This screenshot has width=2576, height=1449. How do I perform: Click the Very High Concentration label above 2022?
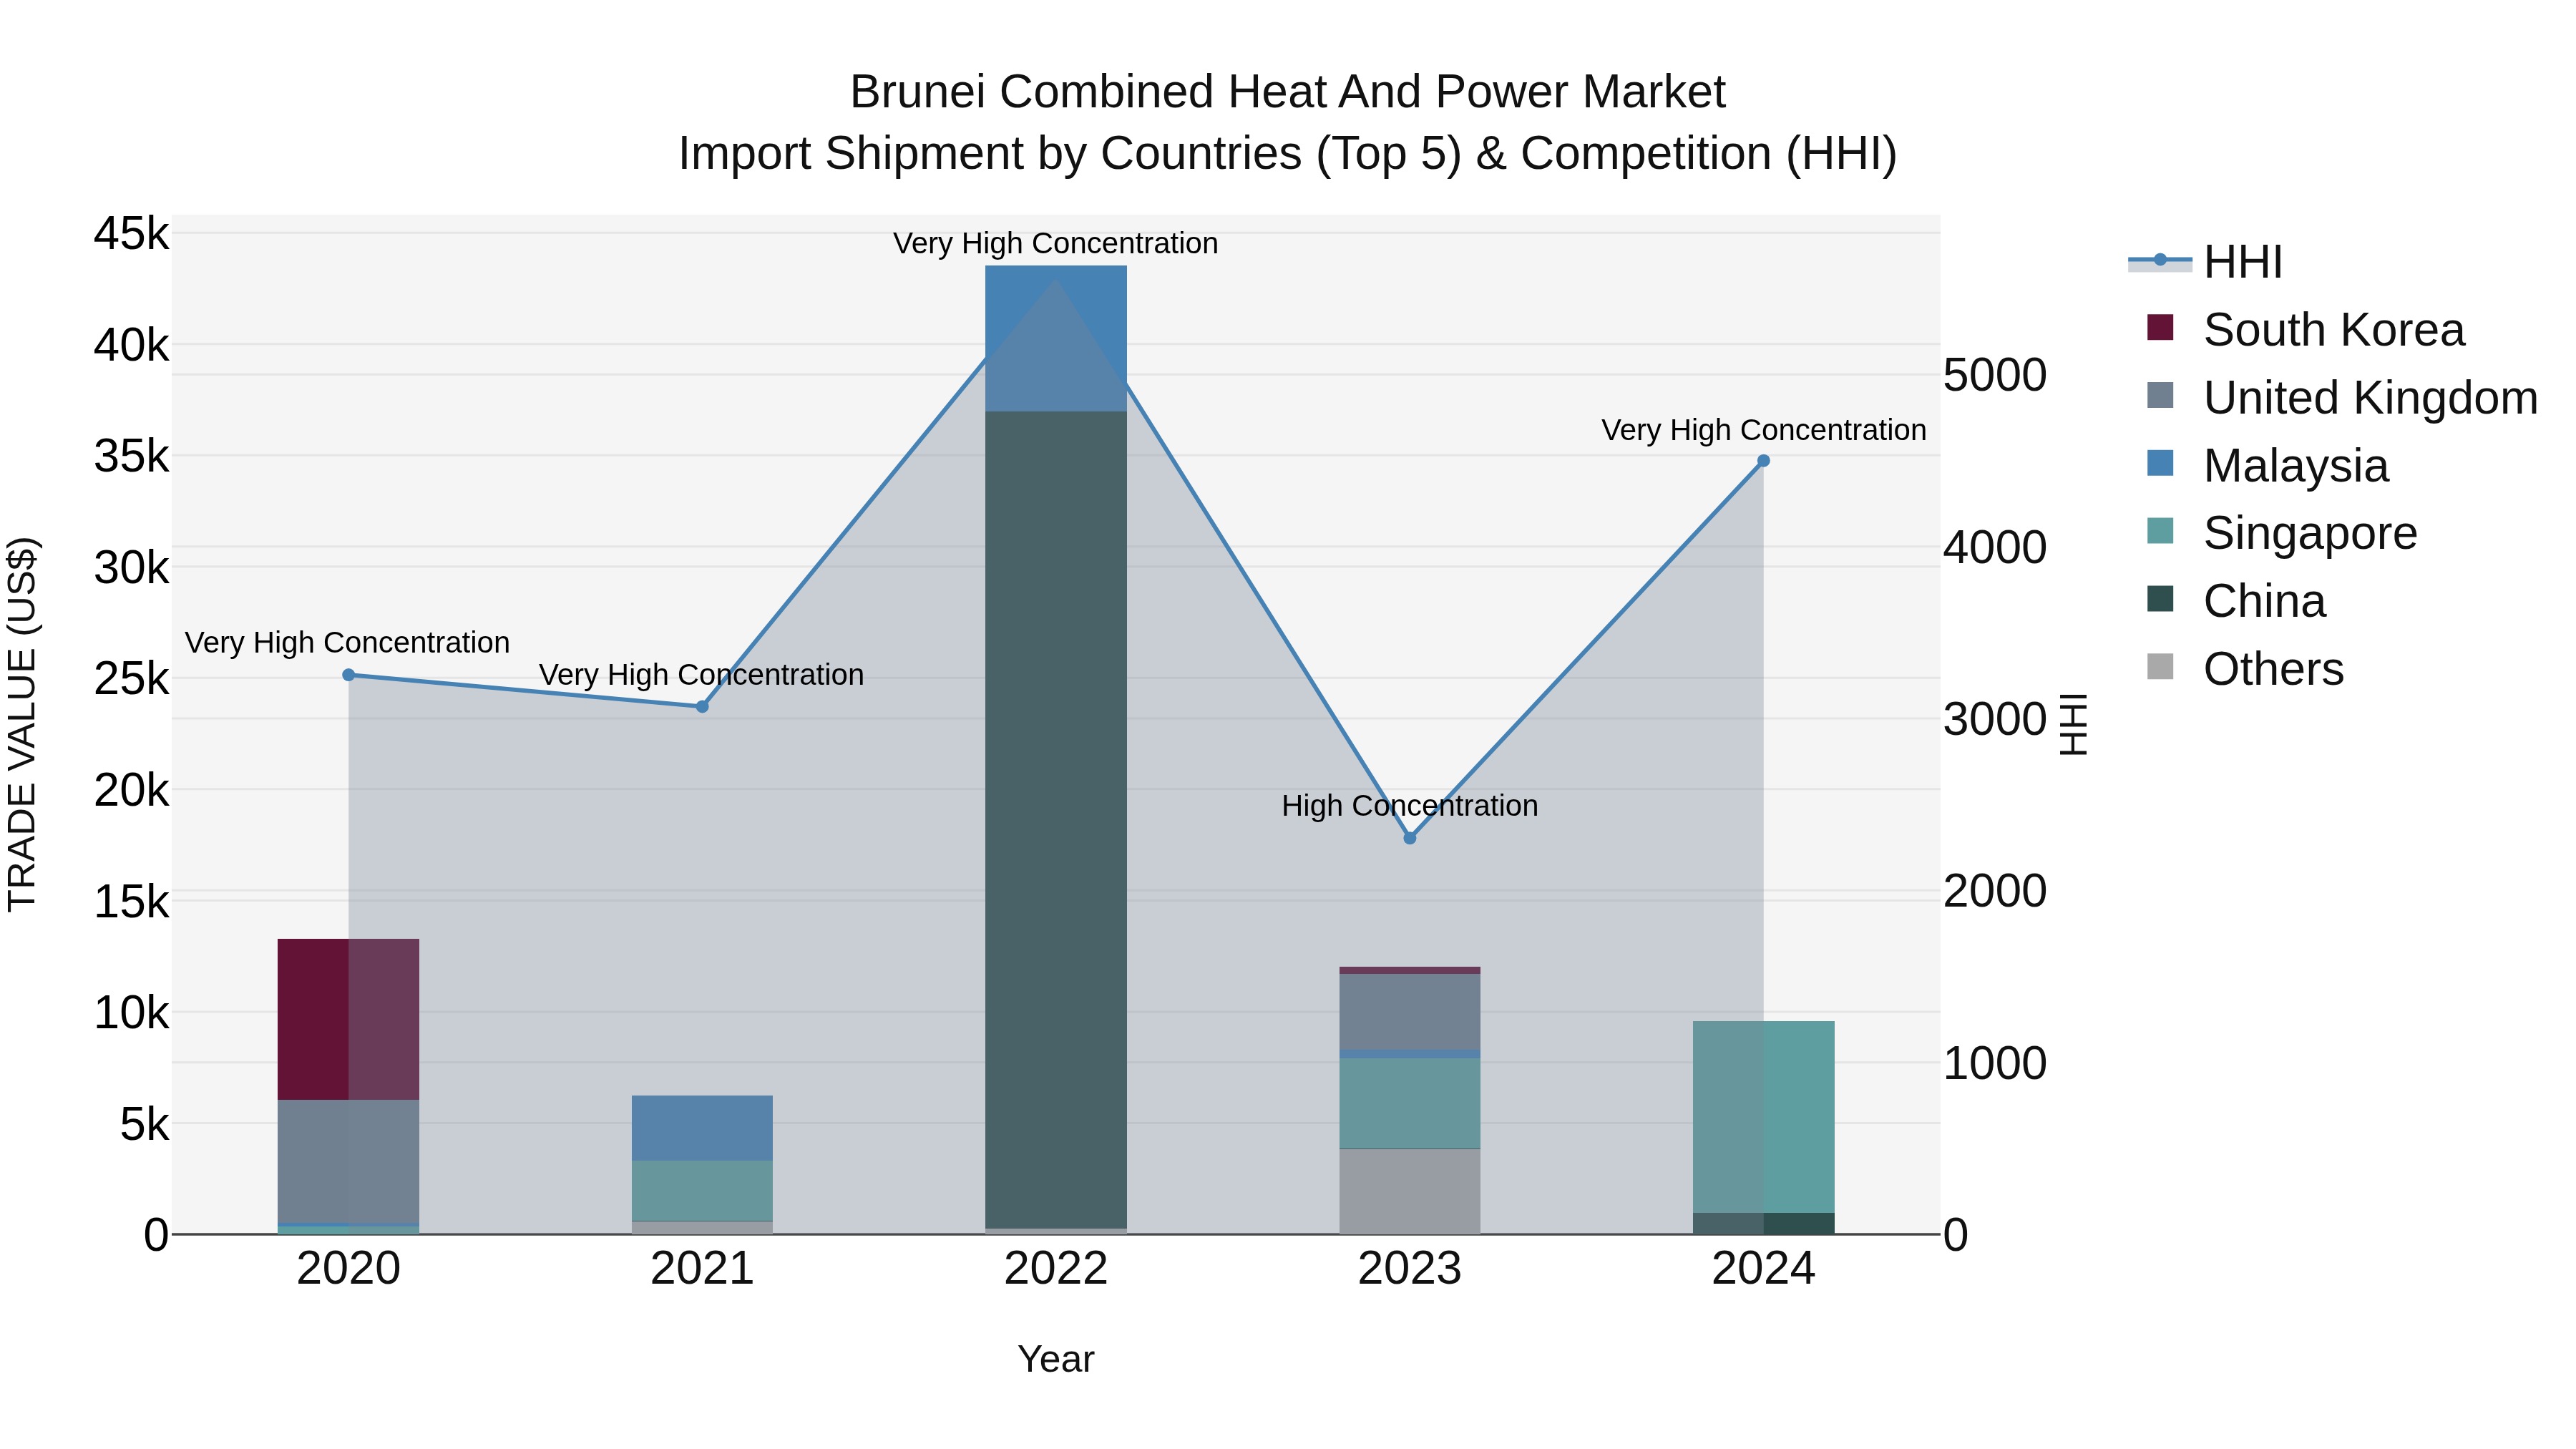tap(1056, 244)
